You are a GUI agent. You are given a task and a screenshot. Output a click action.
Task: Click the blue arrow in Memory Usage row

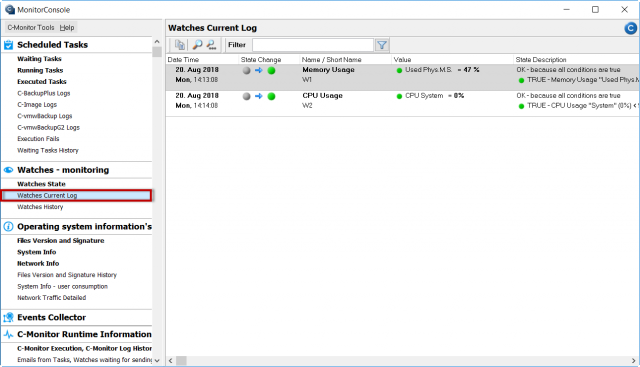point(259,70)
